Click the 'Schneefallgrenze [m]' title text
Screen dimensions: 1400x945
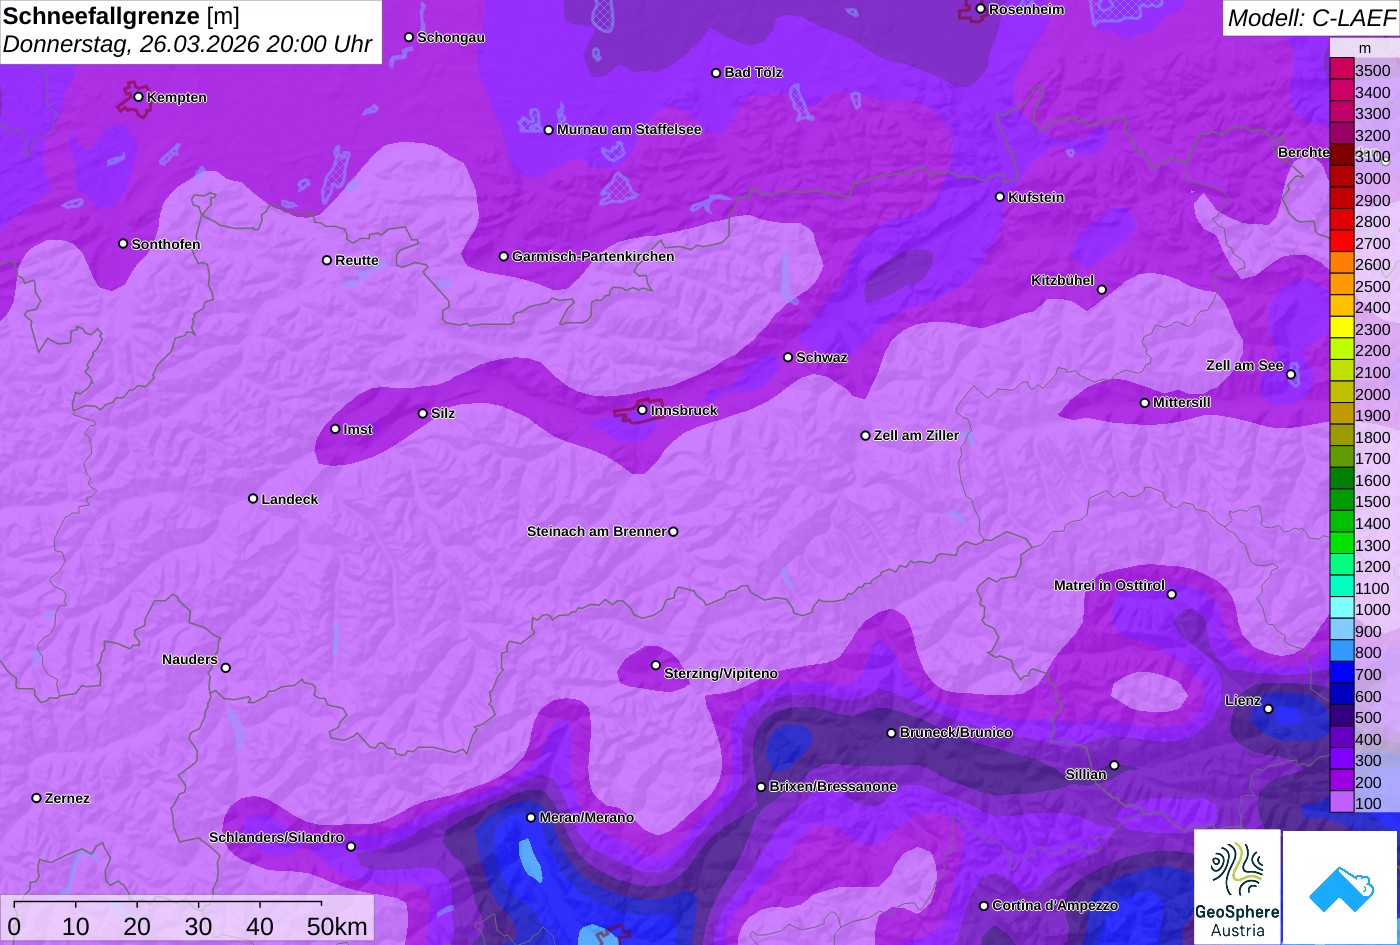(121, 16)
